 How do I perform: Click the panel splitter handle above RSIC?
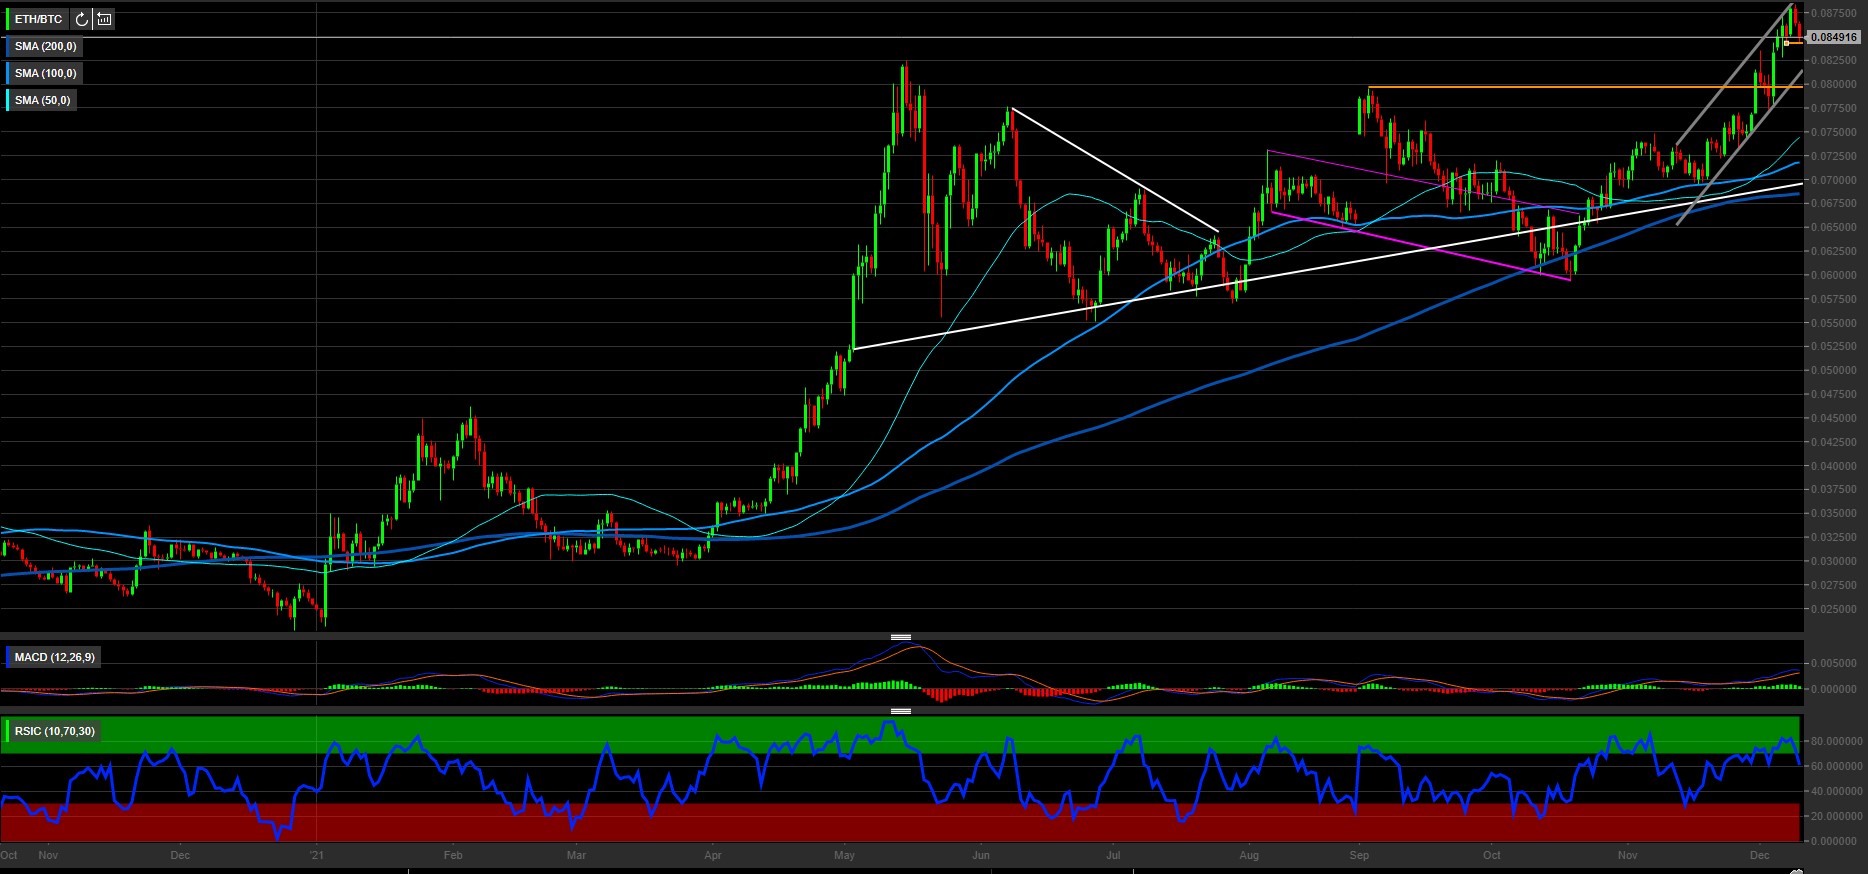coord(900,711)
